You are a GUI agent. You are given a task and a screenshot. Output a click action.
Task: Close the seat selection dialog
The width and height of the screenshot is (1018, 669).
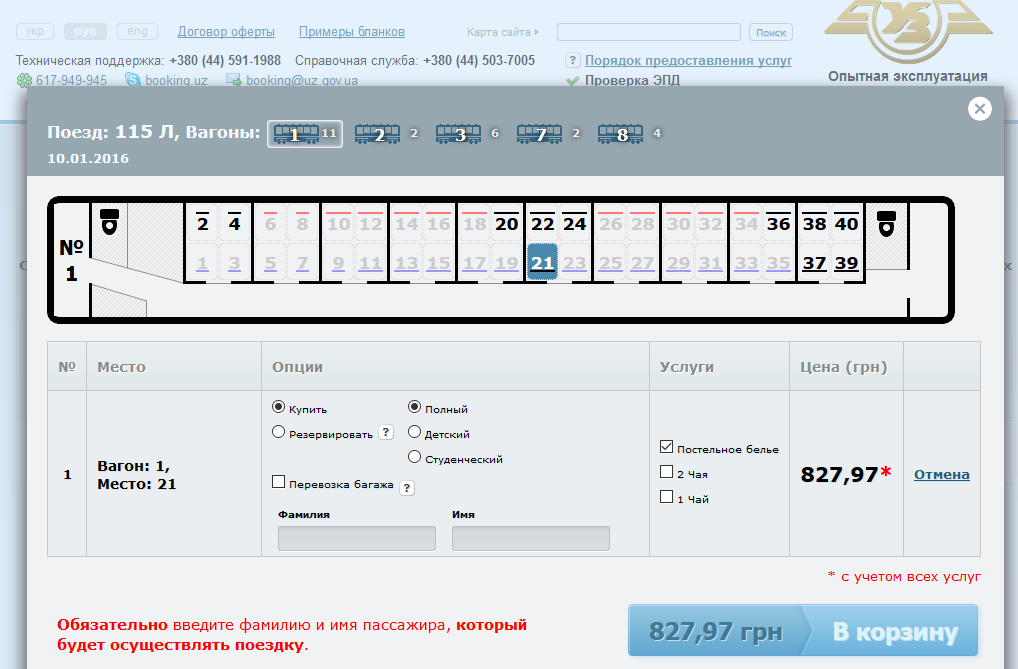[980, 109]
